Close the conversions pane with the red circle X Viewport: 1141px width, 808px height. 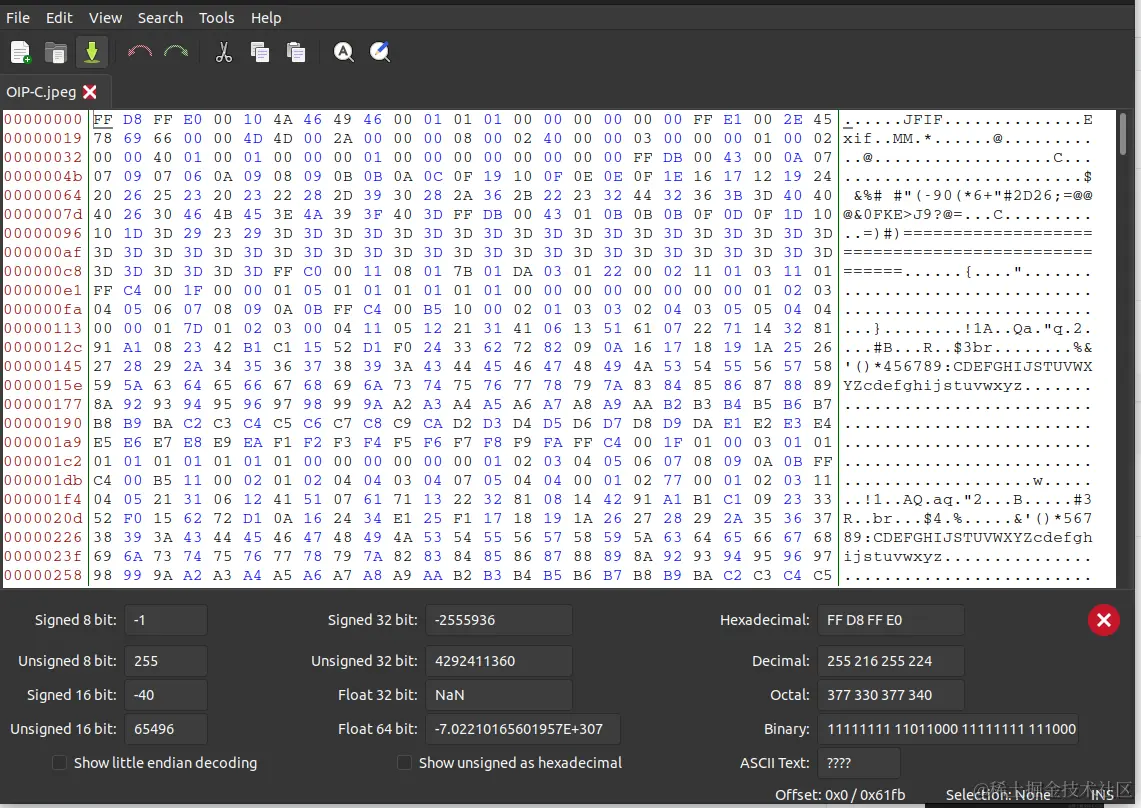coord(1103,620)
